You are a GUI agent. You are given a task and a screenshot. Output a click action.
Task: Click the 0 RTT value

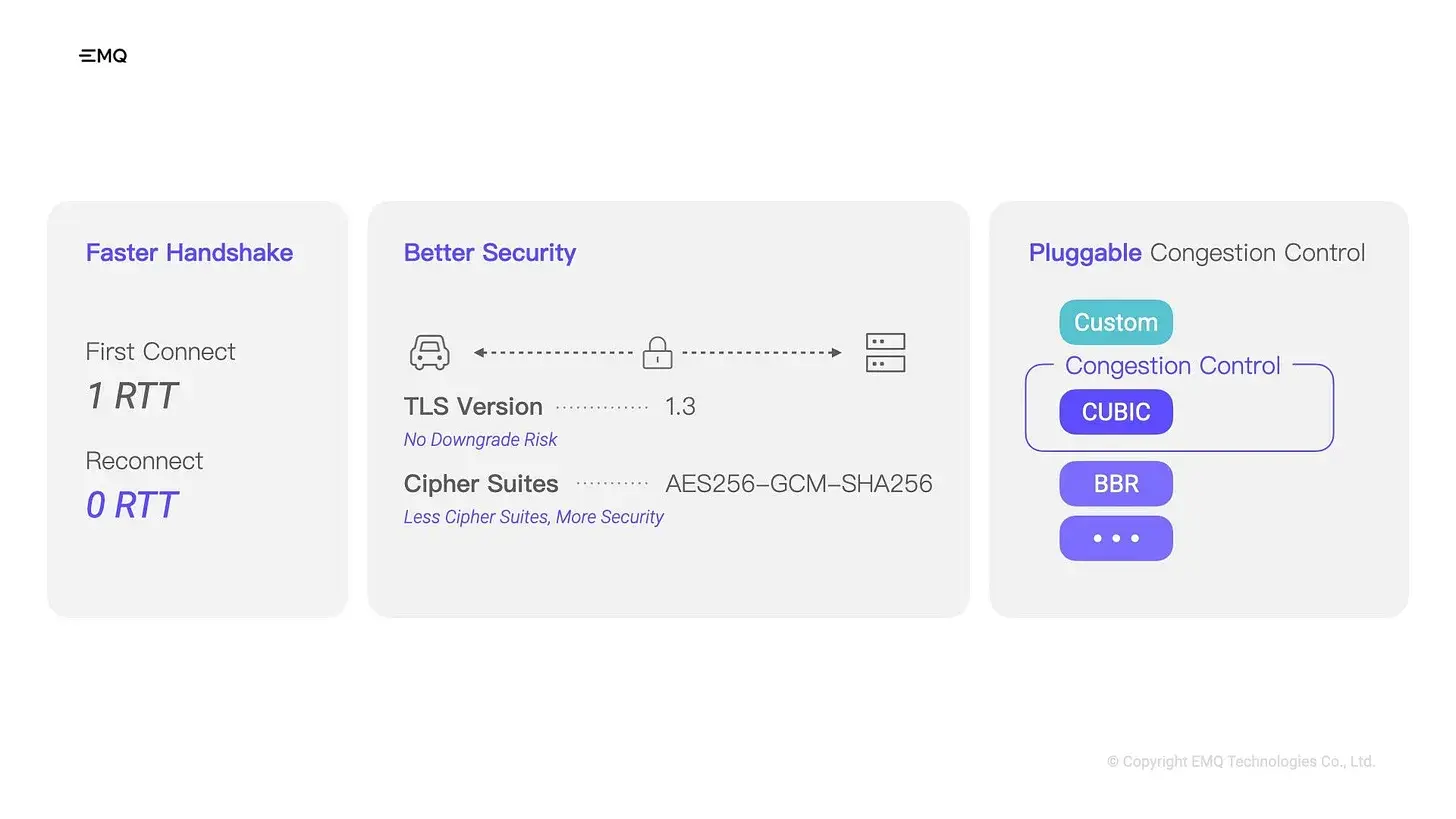[x=132, y=505]
